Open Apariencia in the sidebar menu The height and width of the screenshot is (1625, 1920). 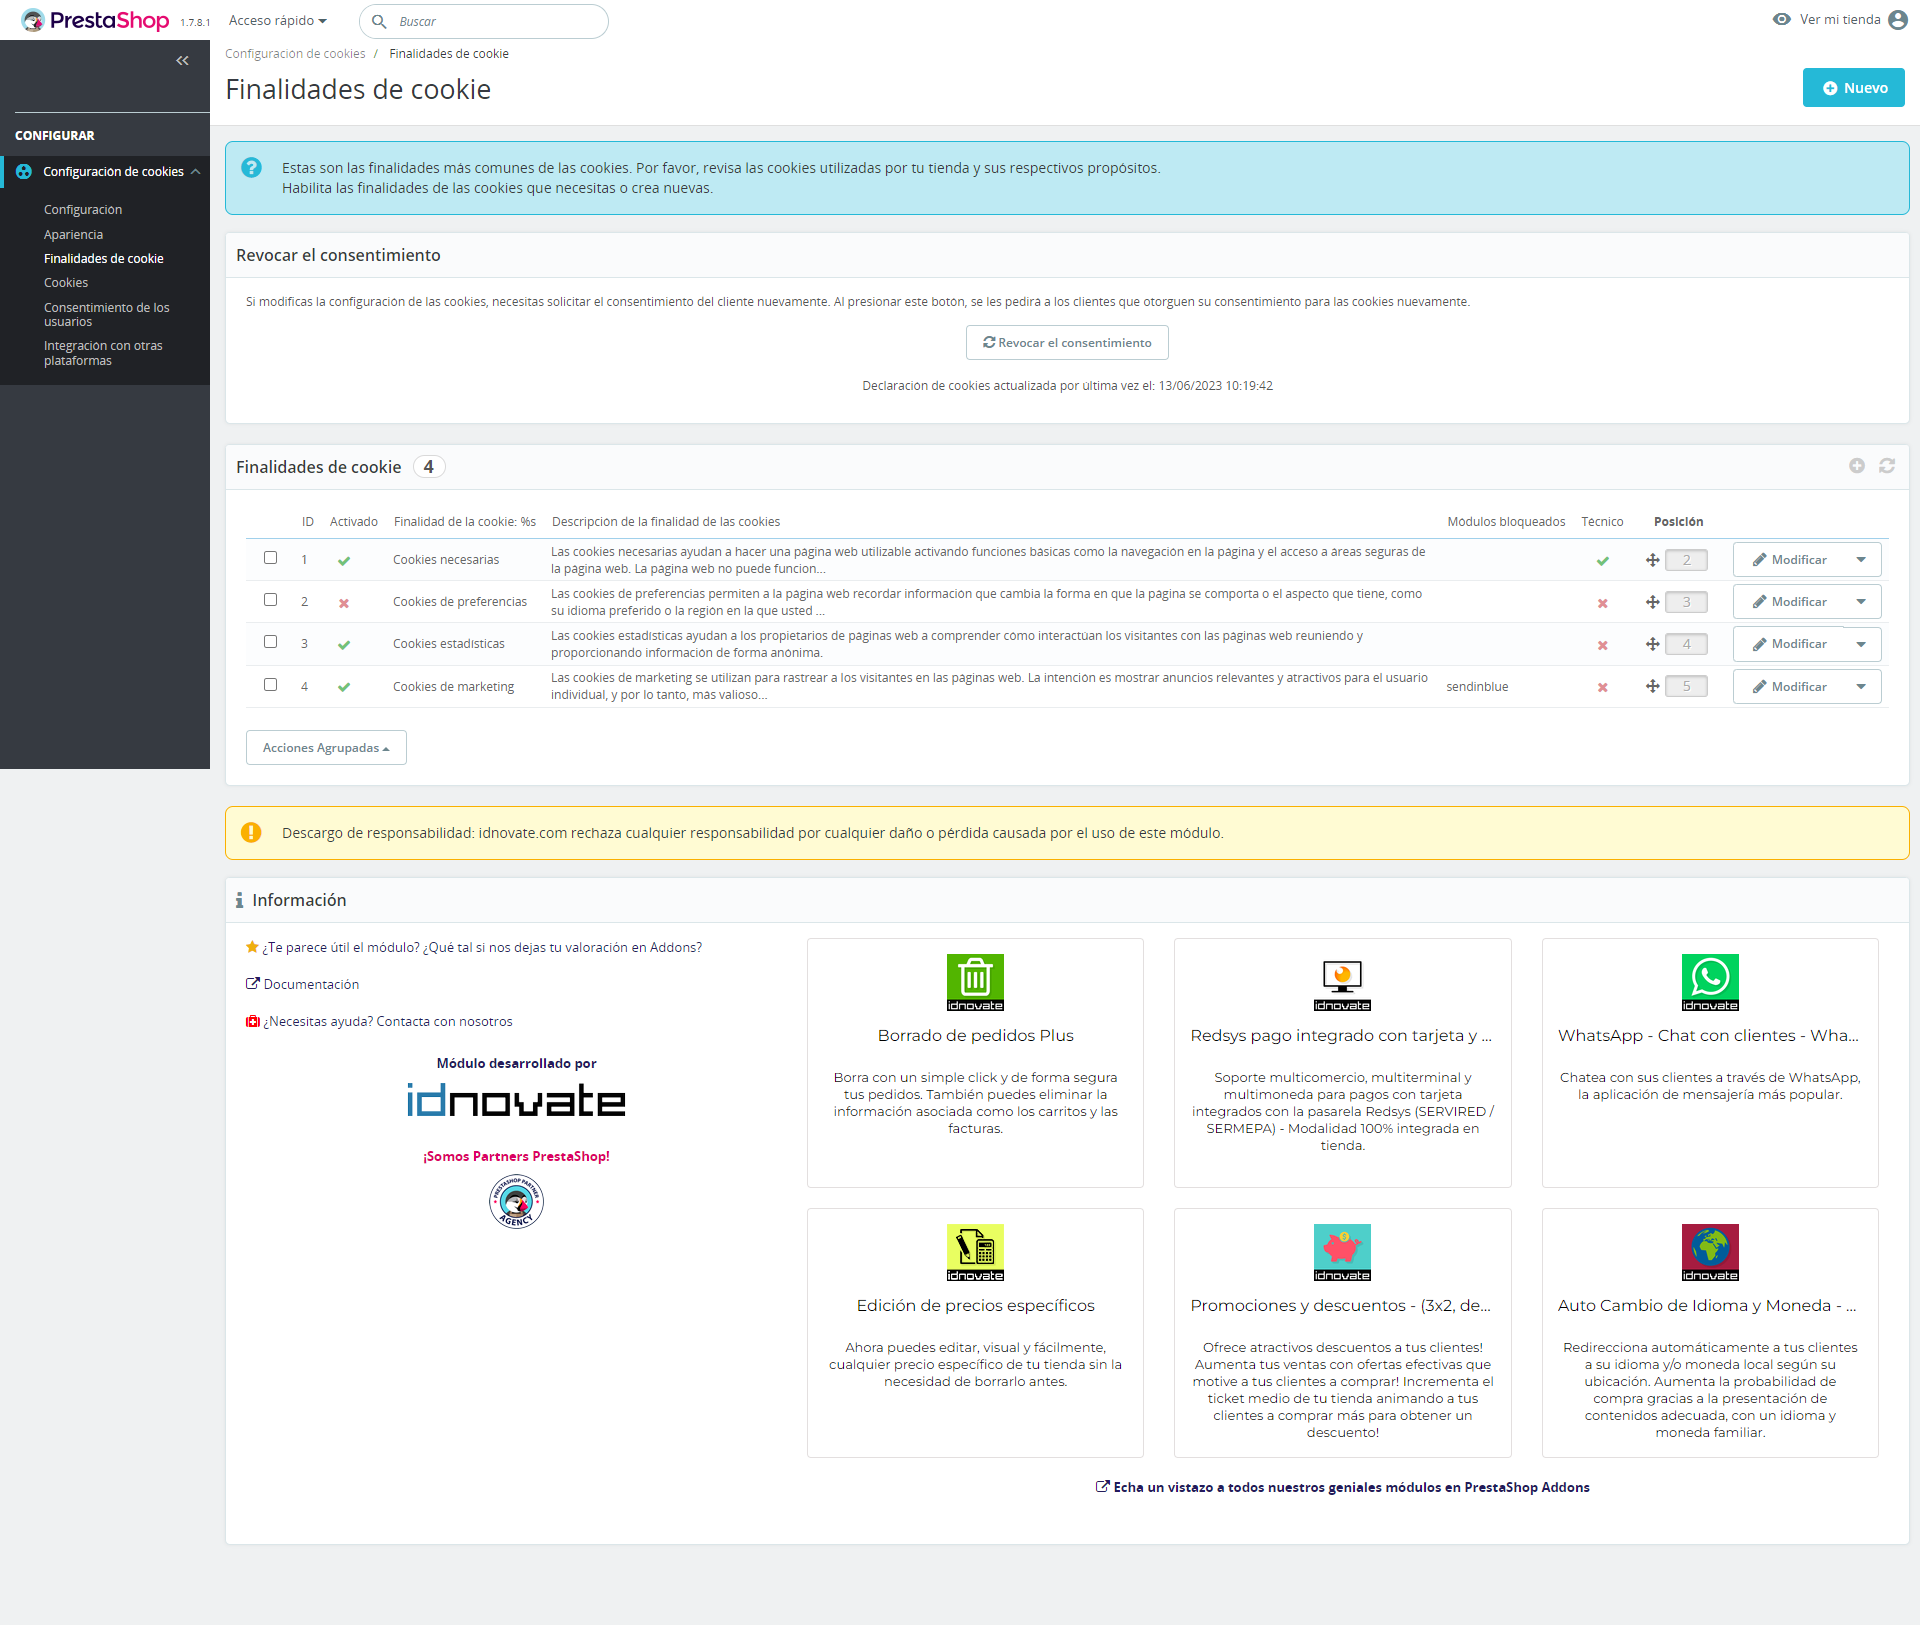pos(73,234)
